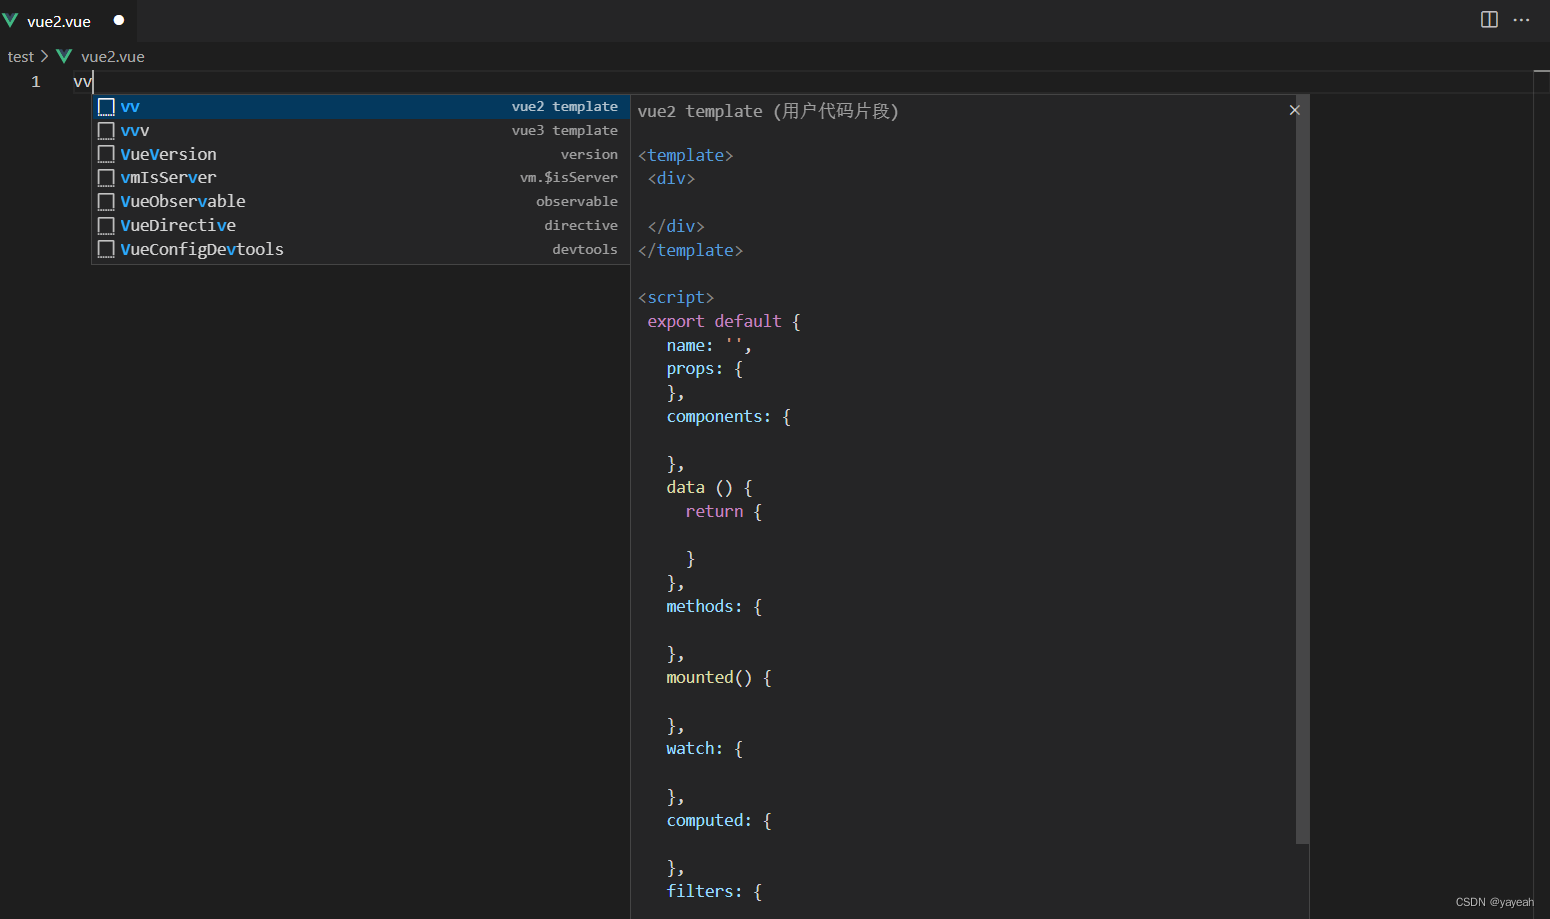Screen dimensions: 1550x919
Task: Click the 'watch: {' line in preview
Action: (704, 748)
